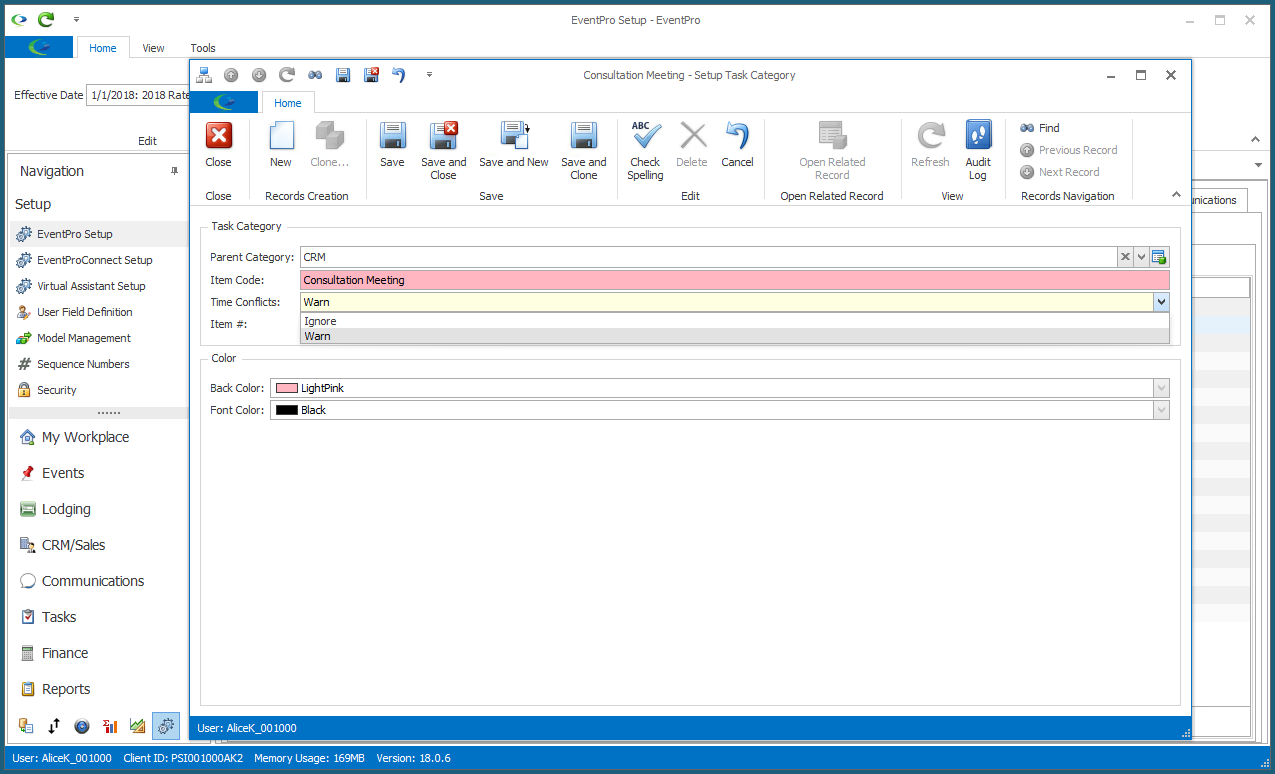
Task: Clear the Parent Category value with X
Action: pyautogui.click(x=1125, y=257)
